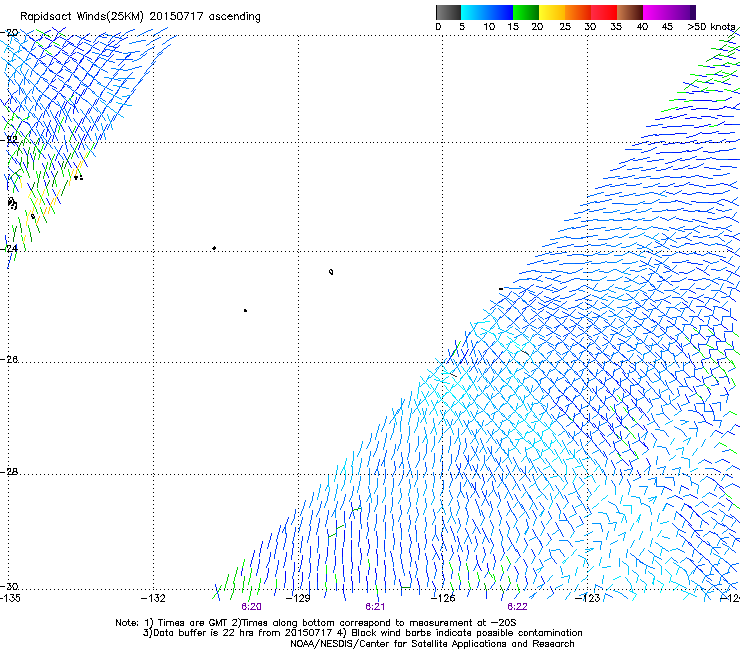Click the '-132' longitude axis label
Screen dimensions: 740x650
click(x=153, y=598)
